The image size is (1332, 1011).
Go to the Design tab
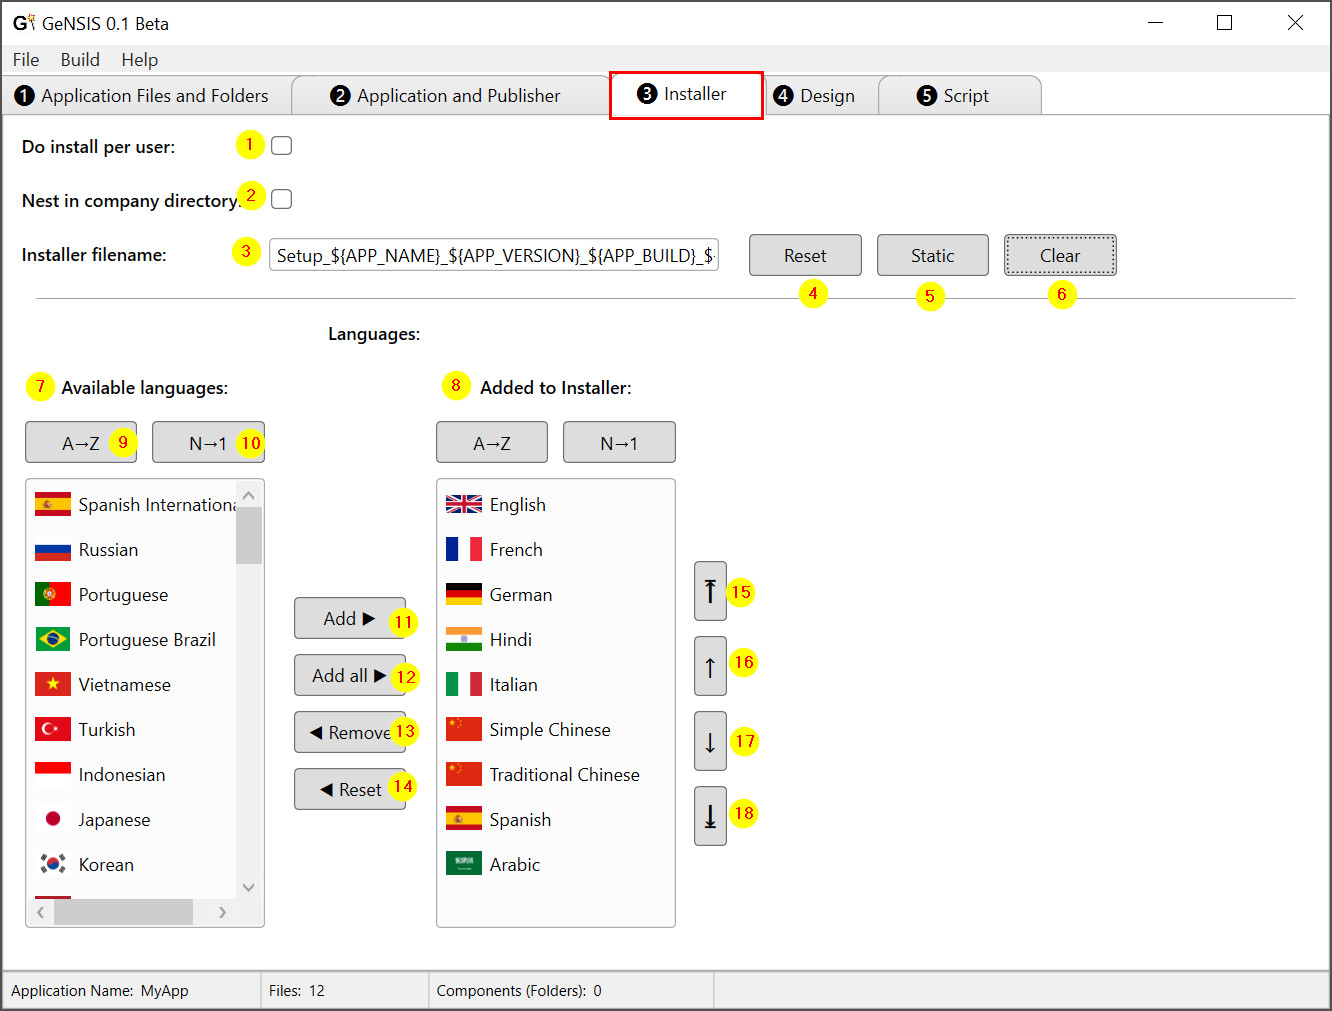[820, 96]
